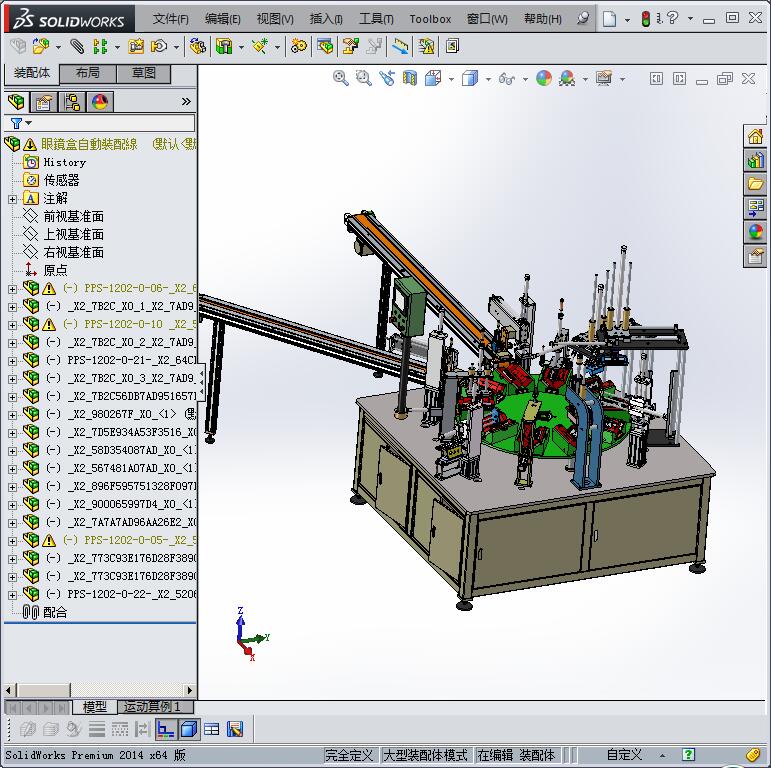Open the SolidWorks Resources home task pane
The width and height of the screenshot is (771, 768).
point(755,136)
